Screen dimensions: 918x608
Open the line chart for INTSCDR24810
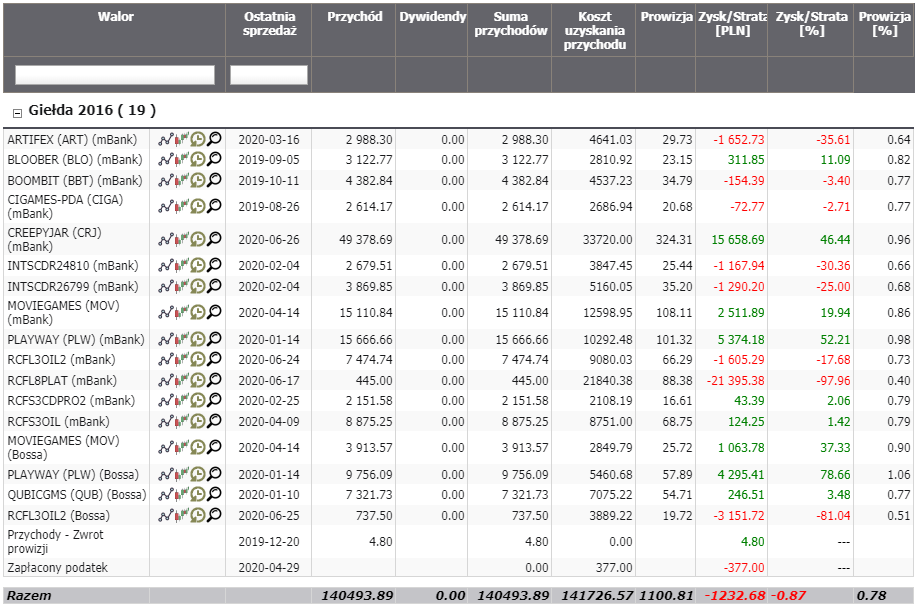(x=166, y=265)
